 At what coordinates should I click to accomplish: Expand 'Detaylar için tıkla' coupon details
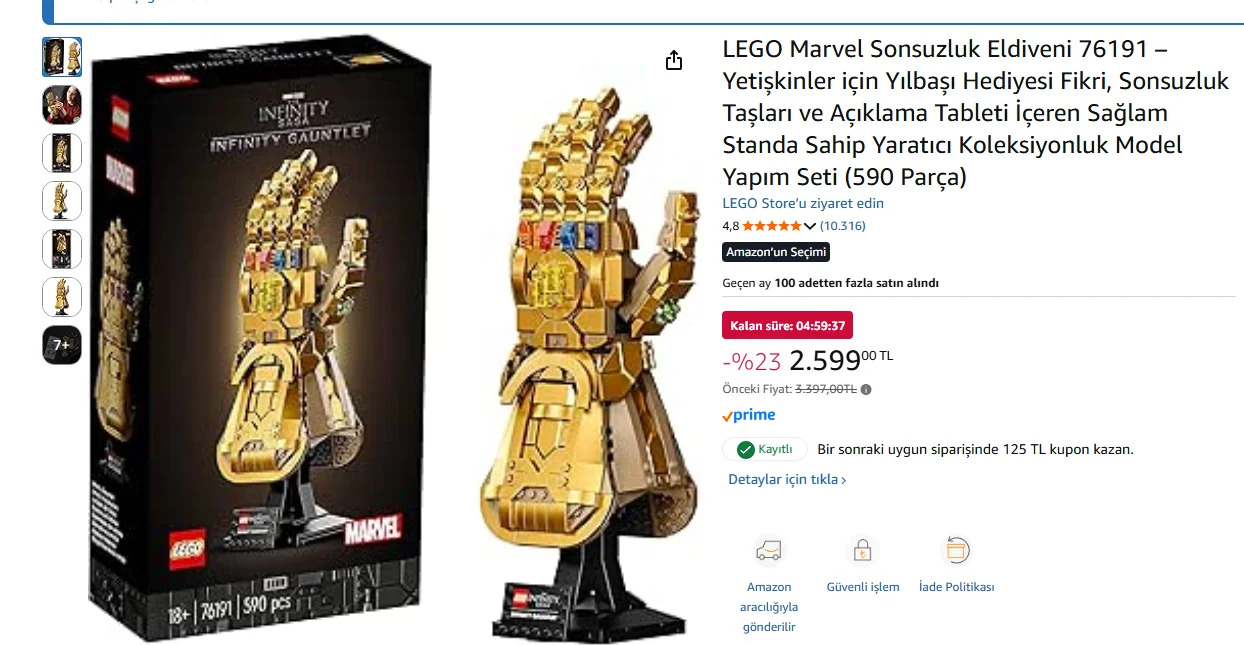787,480
